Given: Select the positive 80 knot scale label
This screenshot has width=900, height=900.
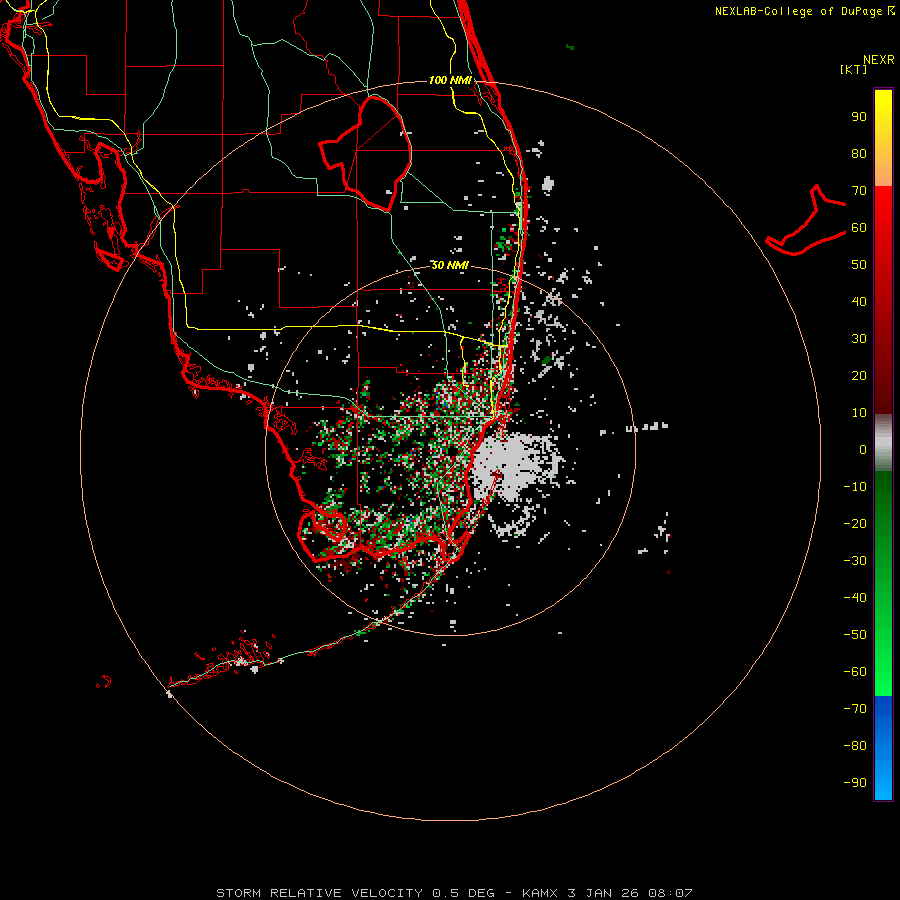Looking at the screenshot, I should tap(859, 154).
